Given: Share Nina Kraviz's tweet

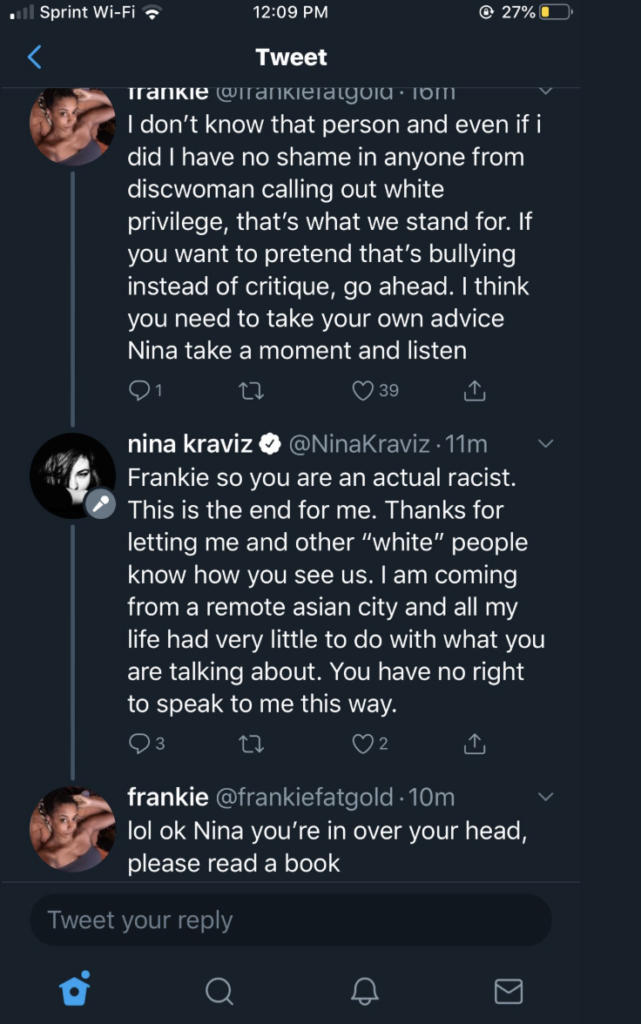Looking at the screenshot, I should point(476,743).
